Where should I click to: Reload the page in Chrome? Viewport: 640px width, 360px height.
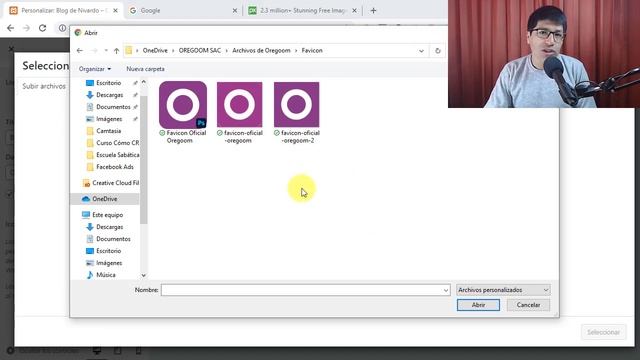(x=42, y=28)
